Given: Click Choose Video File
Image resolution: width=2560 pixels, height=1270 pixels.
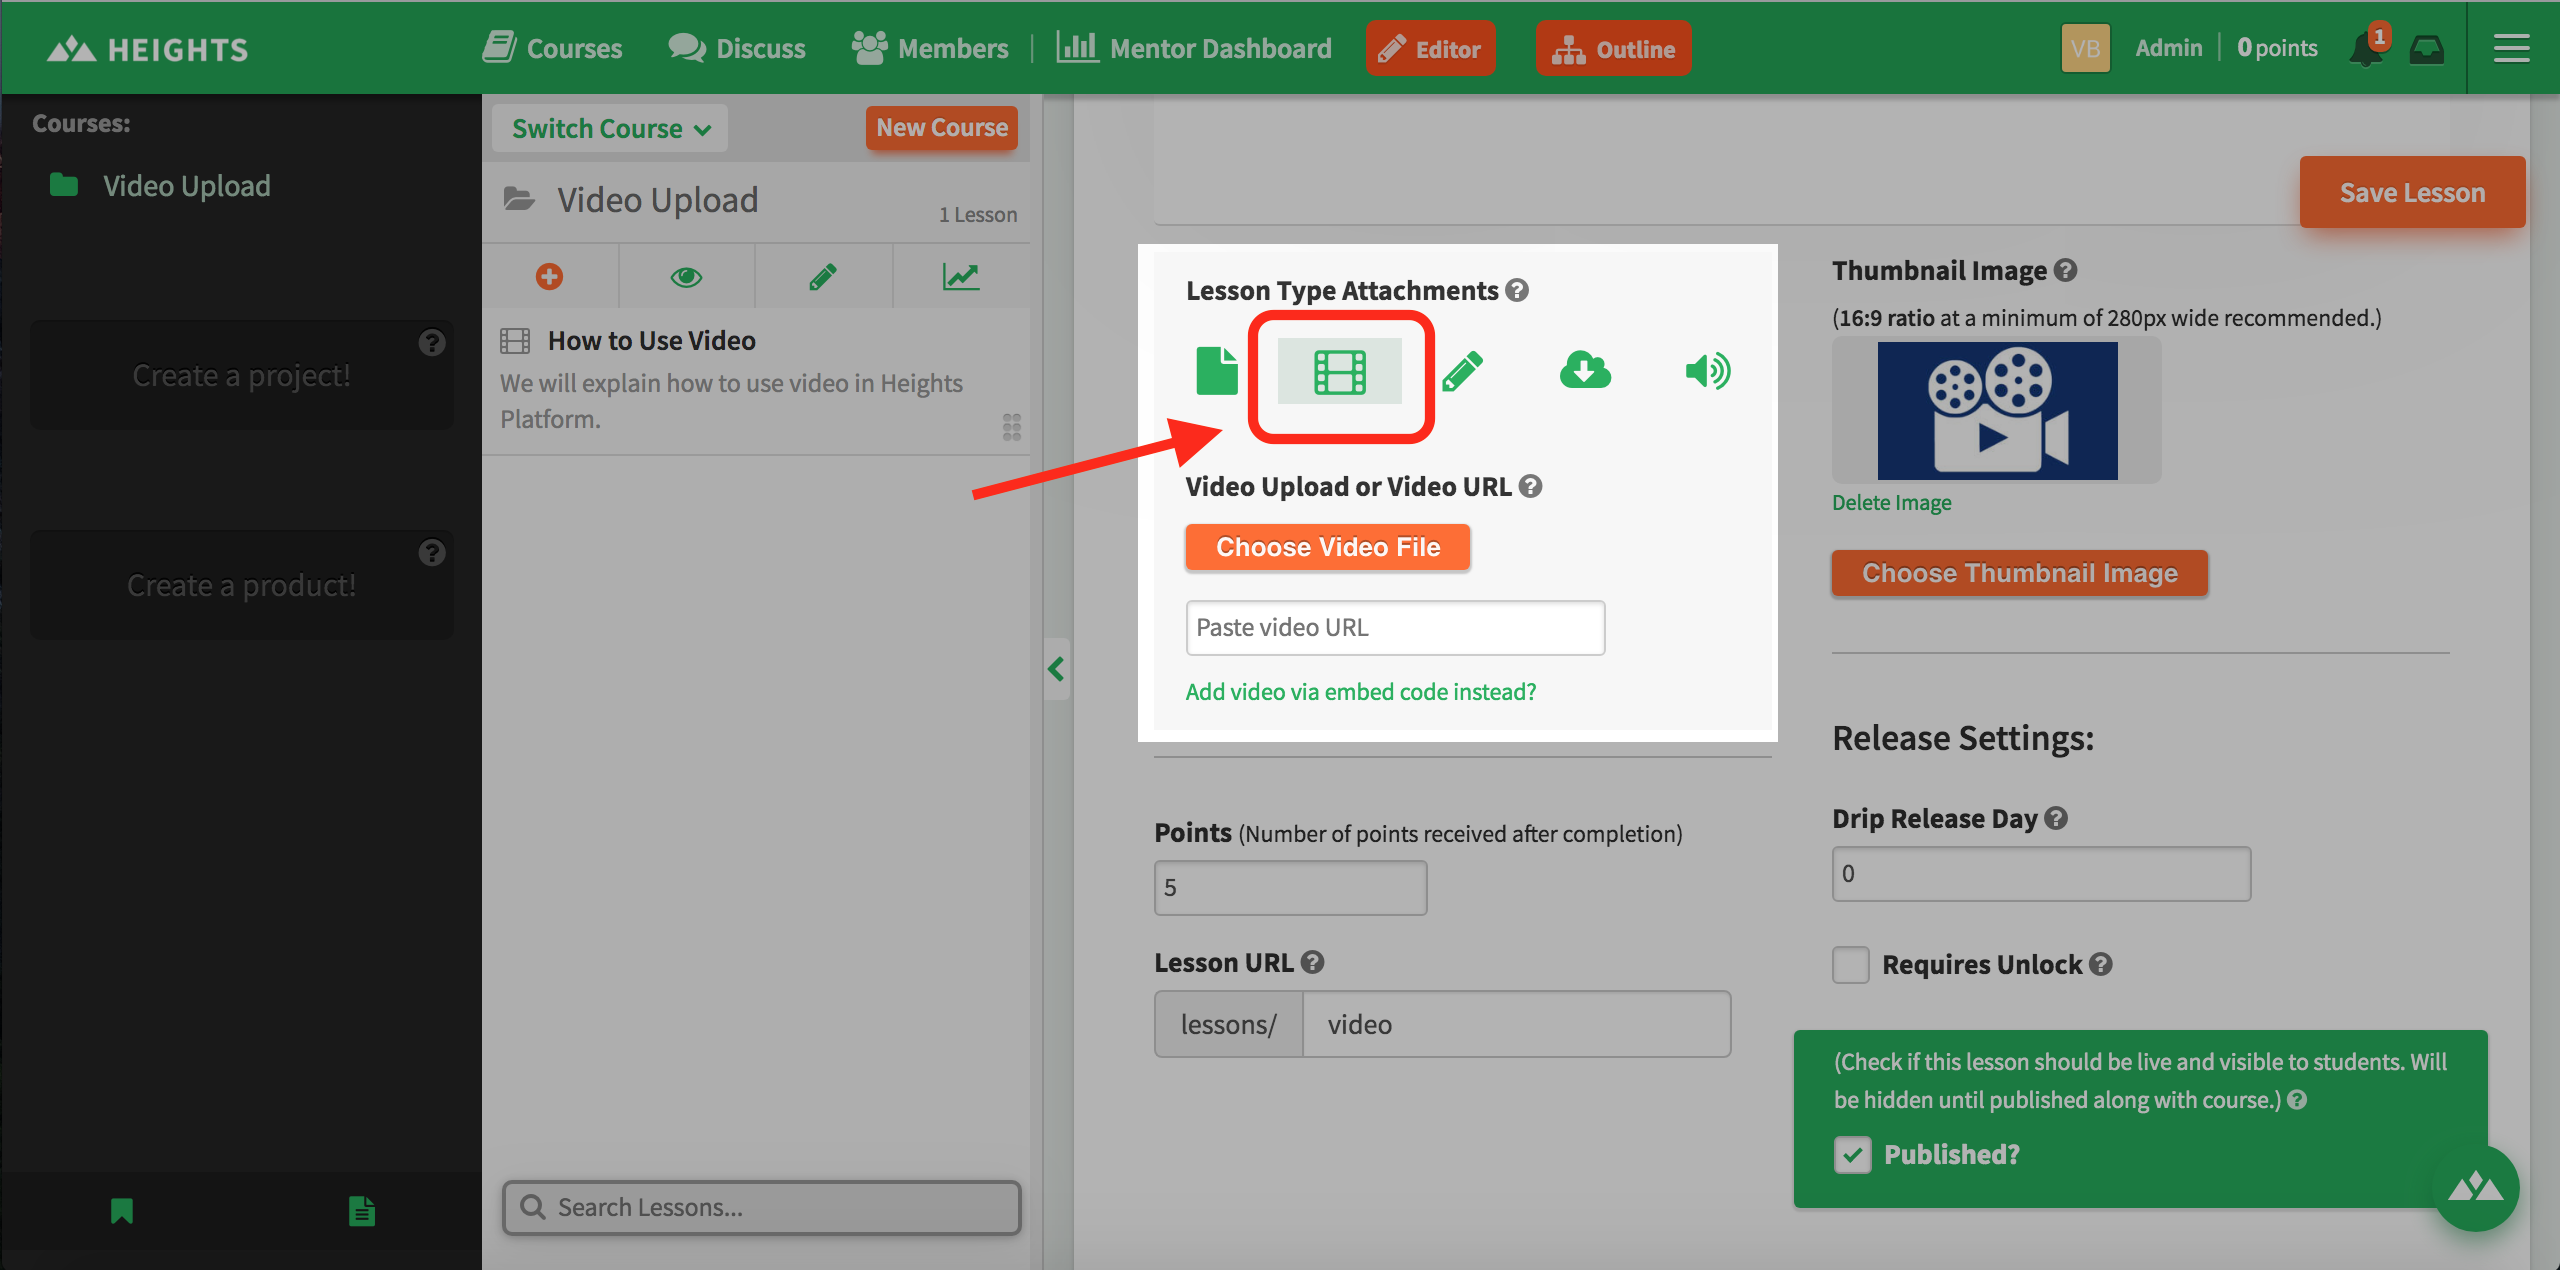Looking at the screenshot, I should [x=1328, y=547].
